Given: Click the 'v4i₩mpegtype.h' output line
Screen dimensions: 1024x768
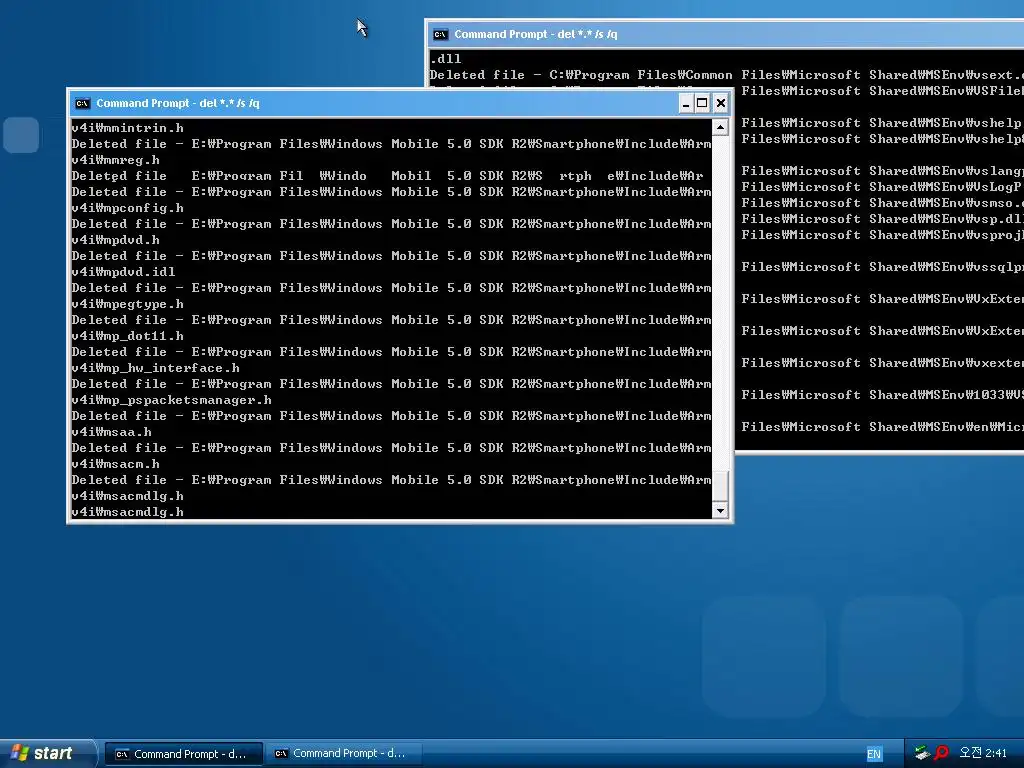Looking at the screenshot, I should click(x=127, y=304).
